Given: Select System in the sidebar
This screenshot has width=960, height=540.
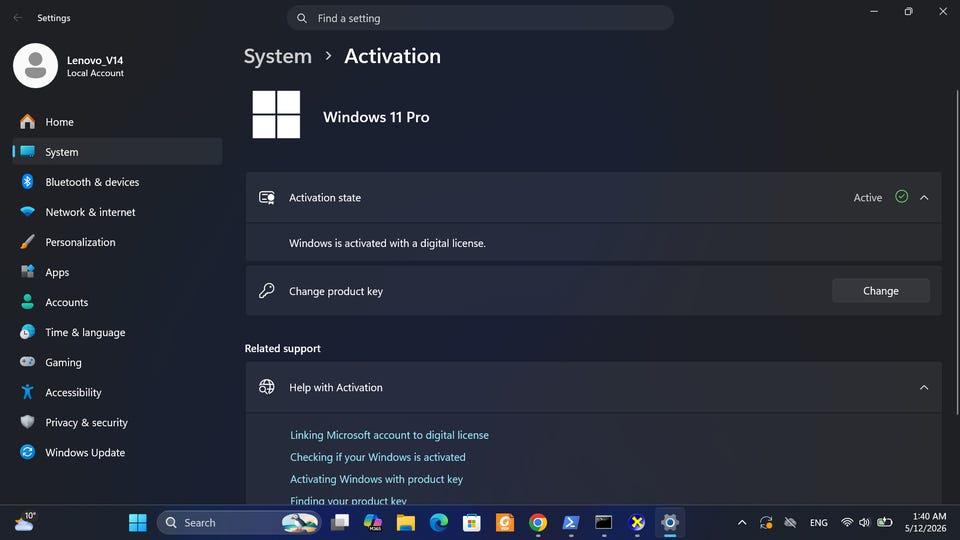Looking at the screenshot, I should point(117,152).
